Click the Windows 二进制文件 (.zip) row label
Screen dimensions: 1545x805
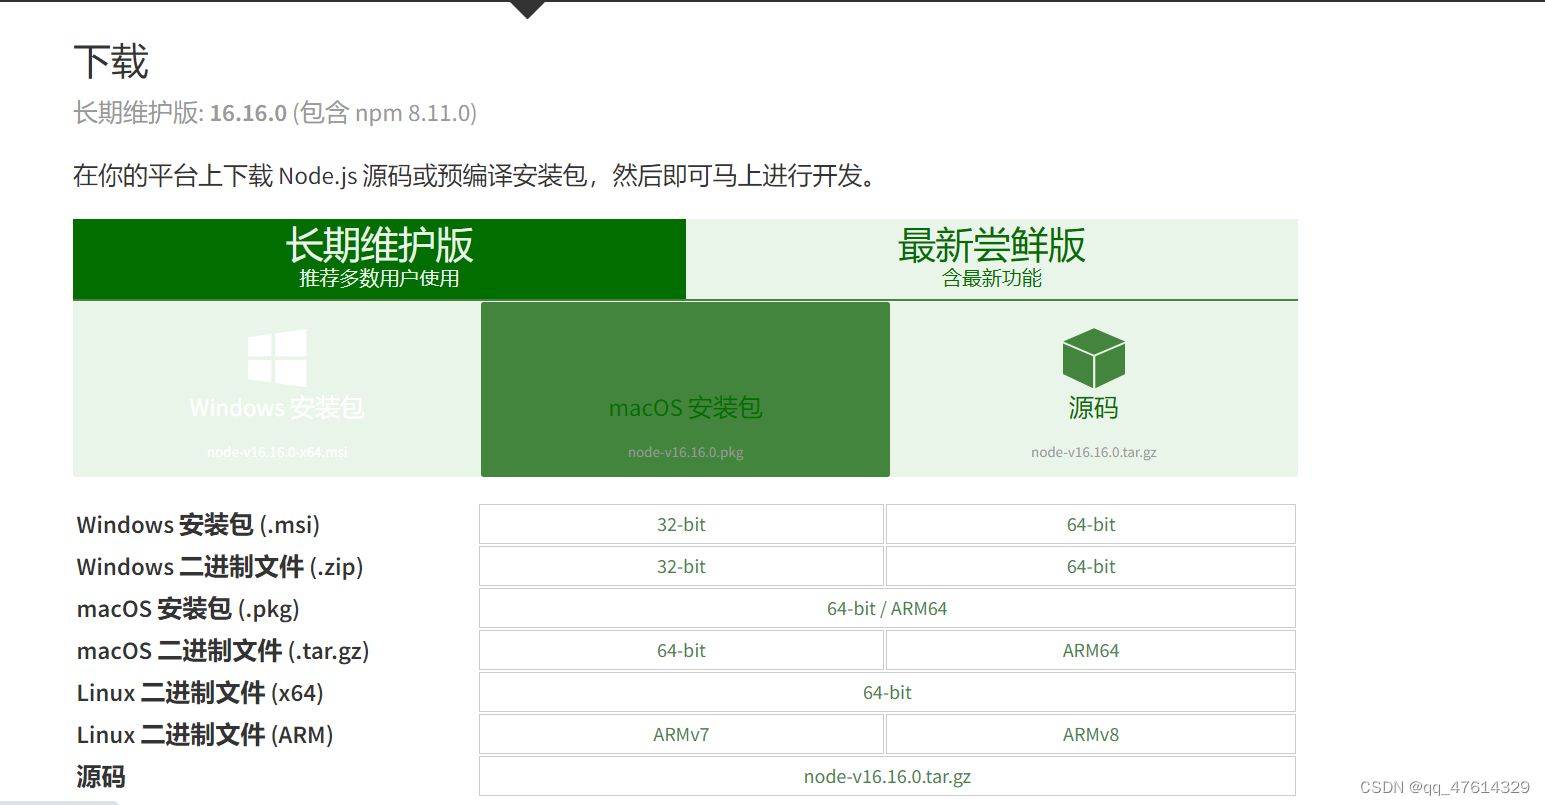point(220,567)
